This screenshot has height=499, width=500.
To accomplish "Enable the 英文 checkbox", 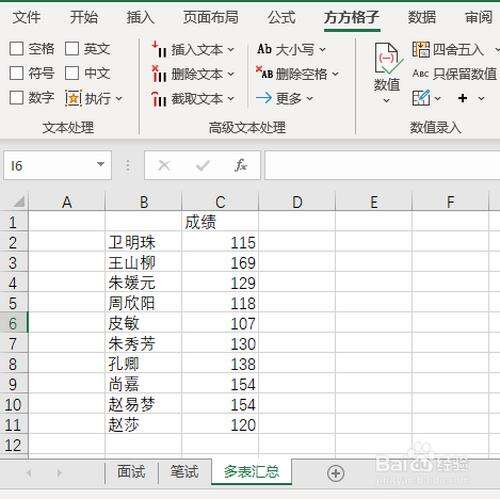I will coord(72,49).
